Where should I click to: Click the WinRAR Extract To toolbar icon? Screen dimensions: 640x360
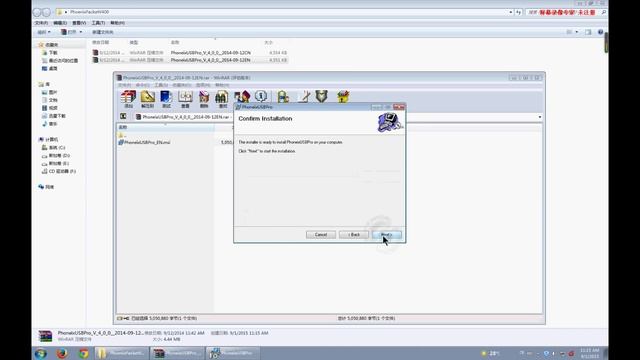(x=147, y=99)
